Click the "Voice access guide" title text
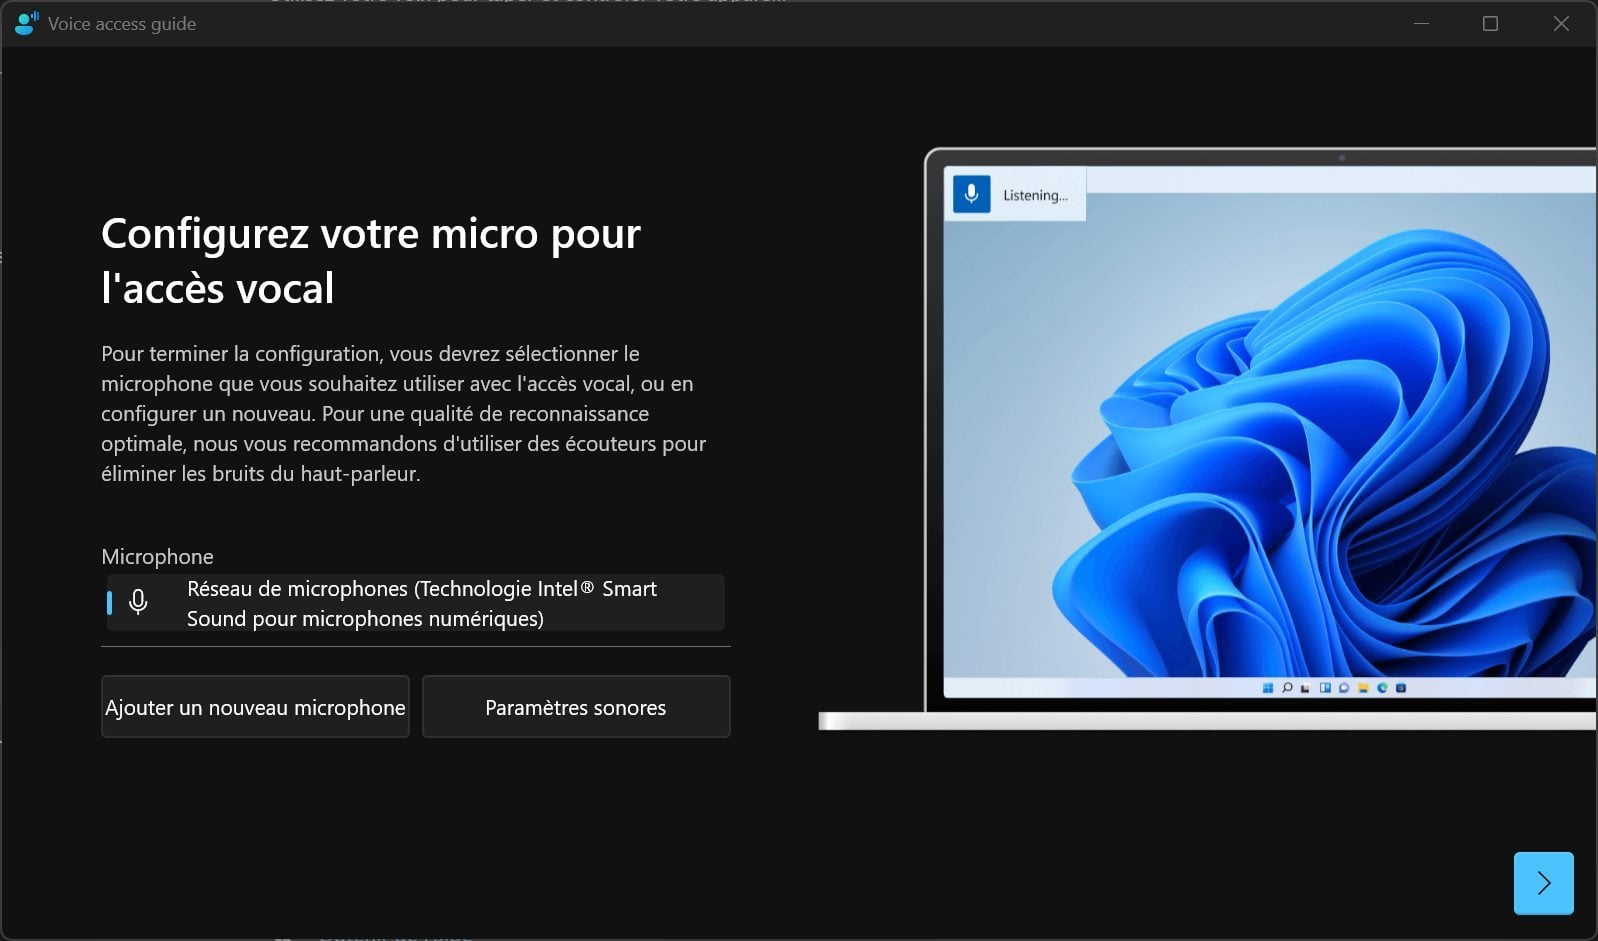 click(x=122, y=24)
